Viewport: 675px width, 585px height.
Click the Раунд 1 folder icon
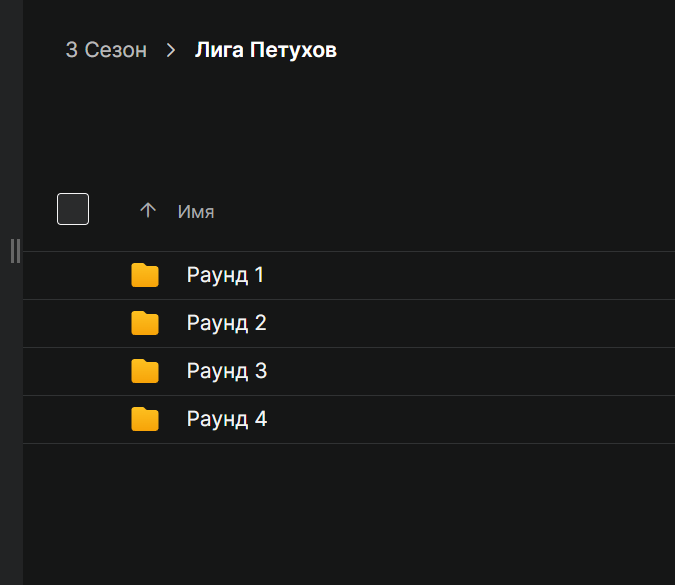[145, 275]
